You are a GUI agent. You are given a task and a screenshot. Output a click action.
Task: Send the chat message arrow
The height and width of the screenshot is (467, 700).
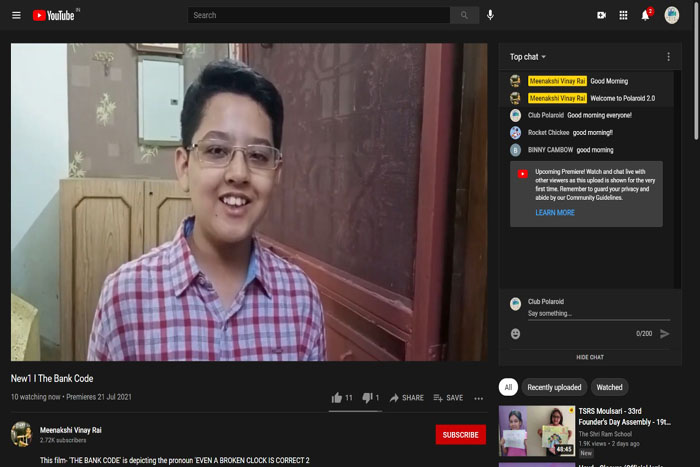(x=664, y=334)
